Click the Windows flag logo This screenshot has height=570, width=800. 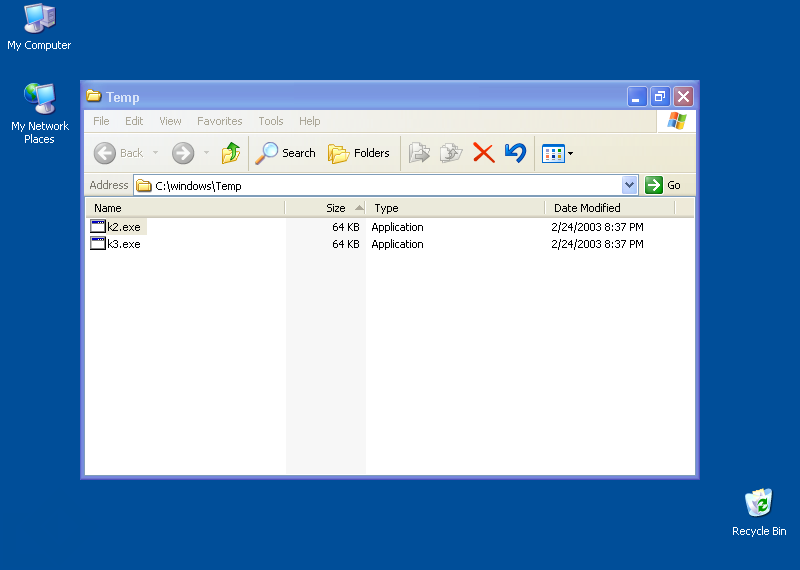click(677, 121)
